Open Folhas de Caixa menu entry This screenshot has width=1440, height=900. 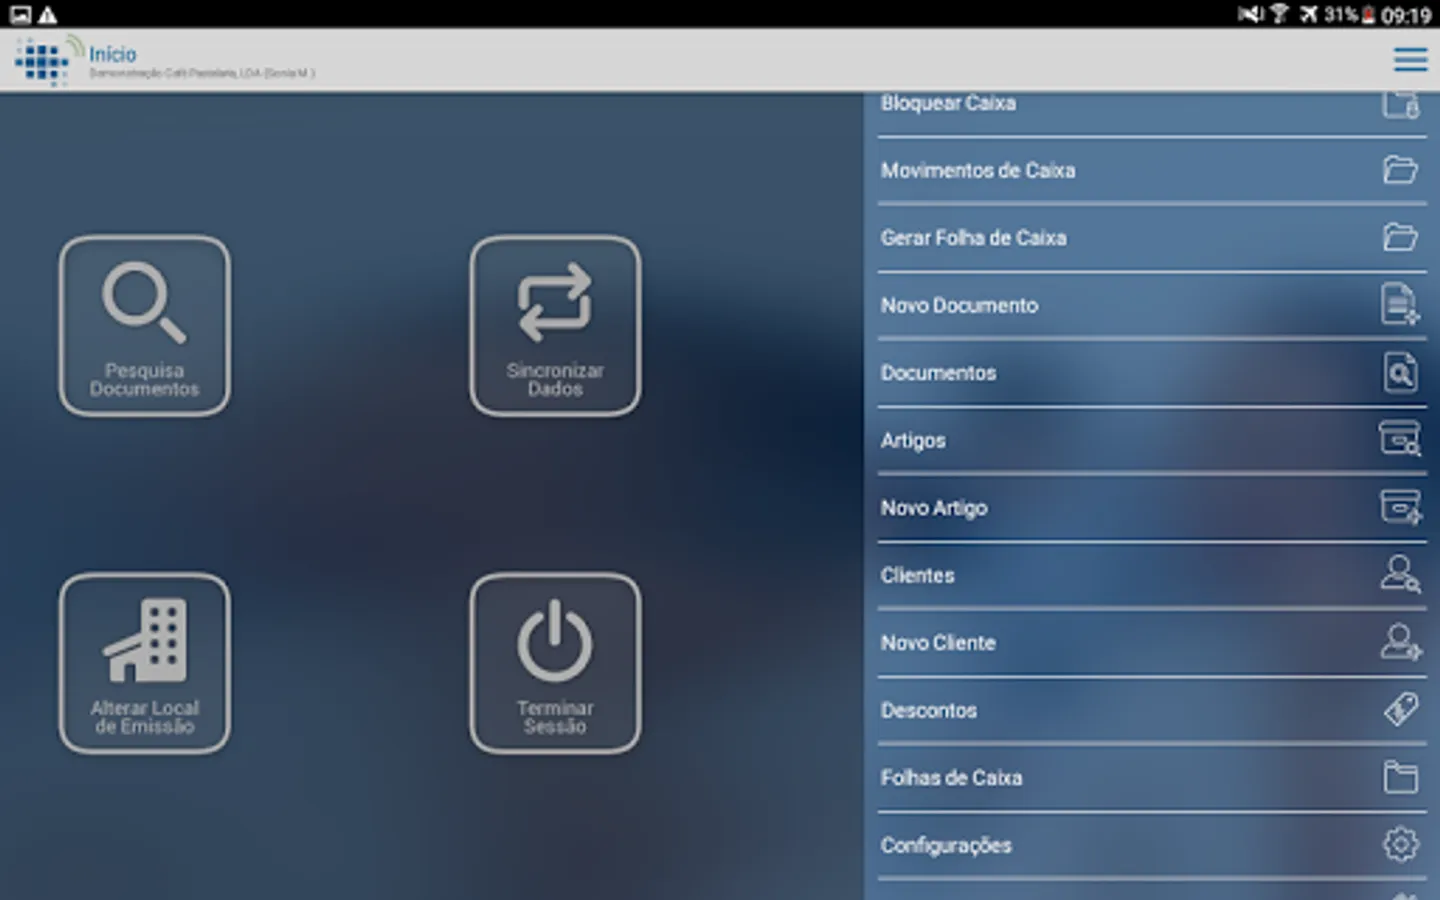[1151, 778]
